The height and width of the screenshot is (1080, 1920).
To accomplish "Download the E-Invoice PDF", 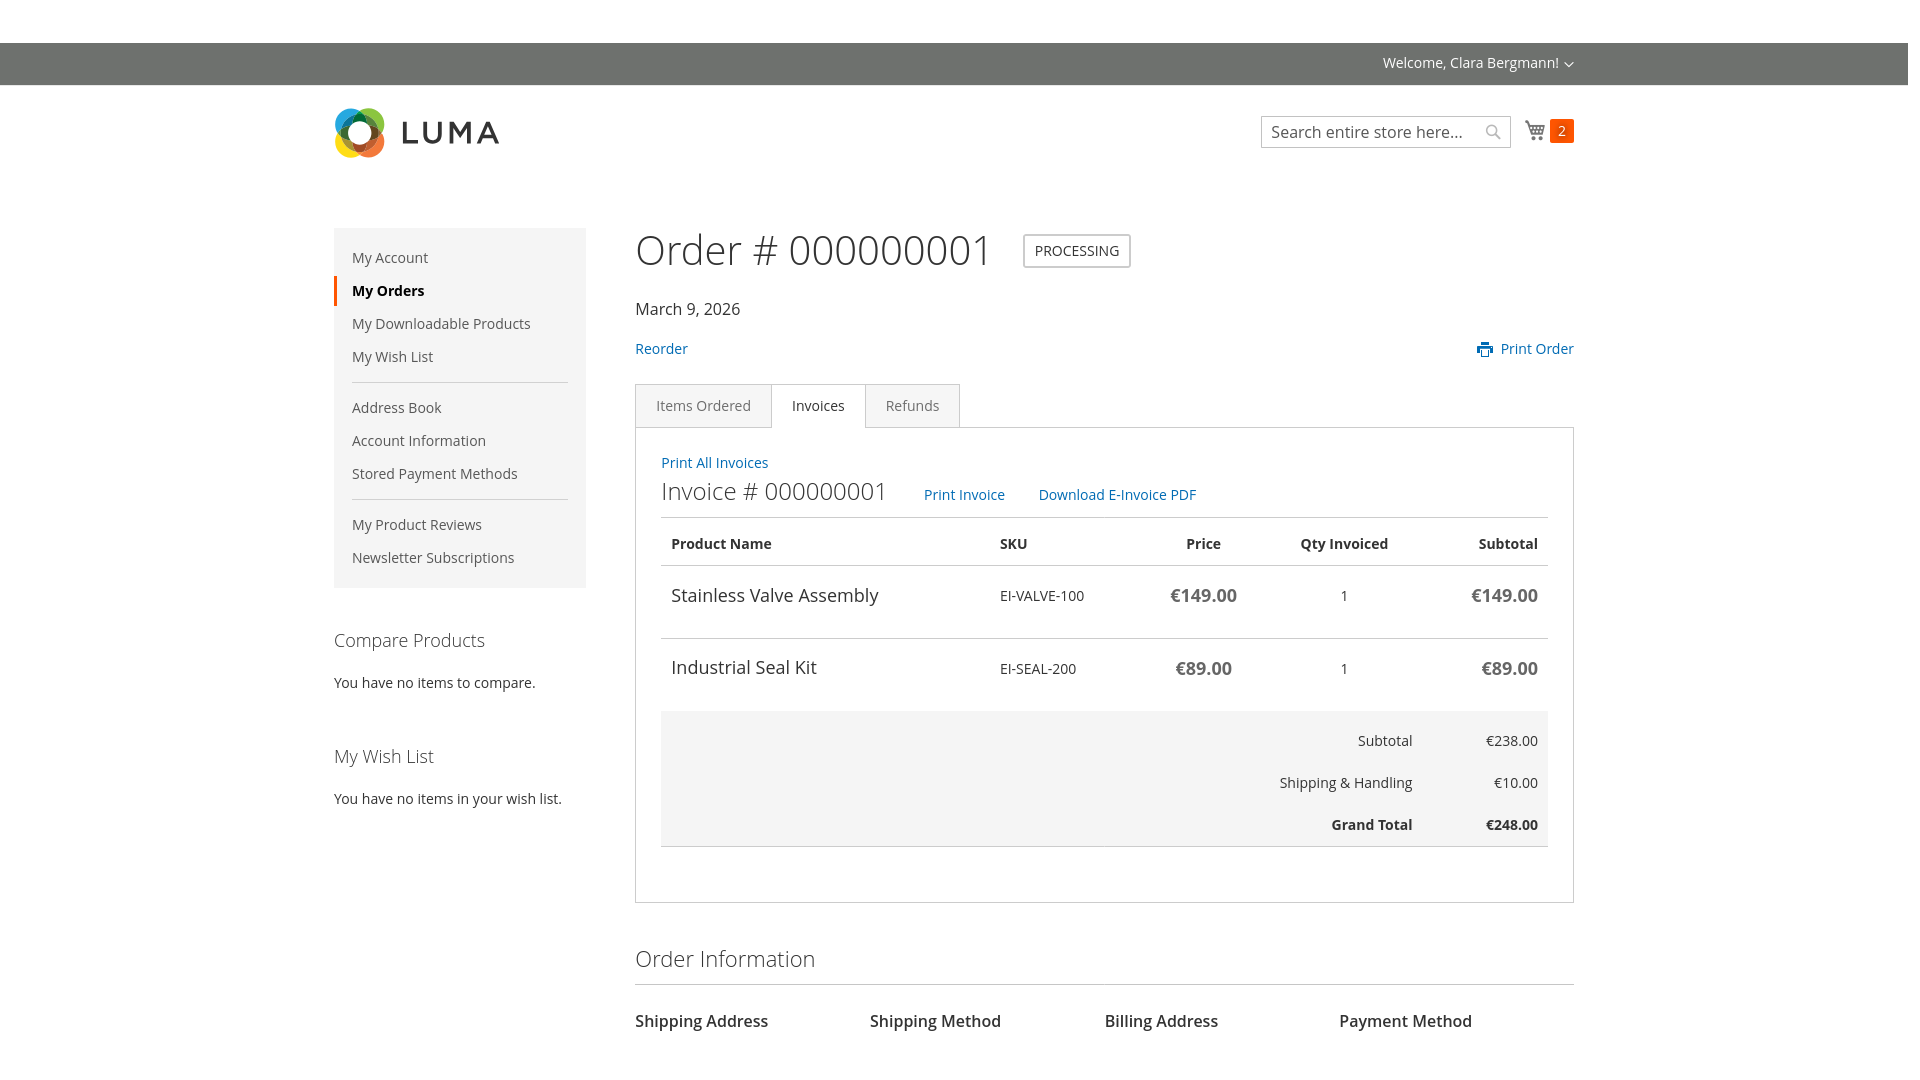I will click(x=1117, y=495).
